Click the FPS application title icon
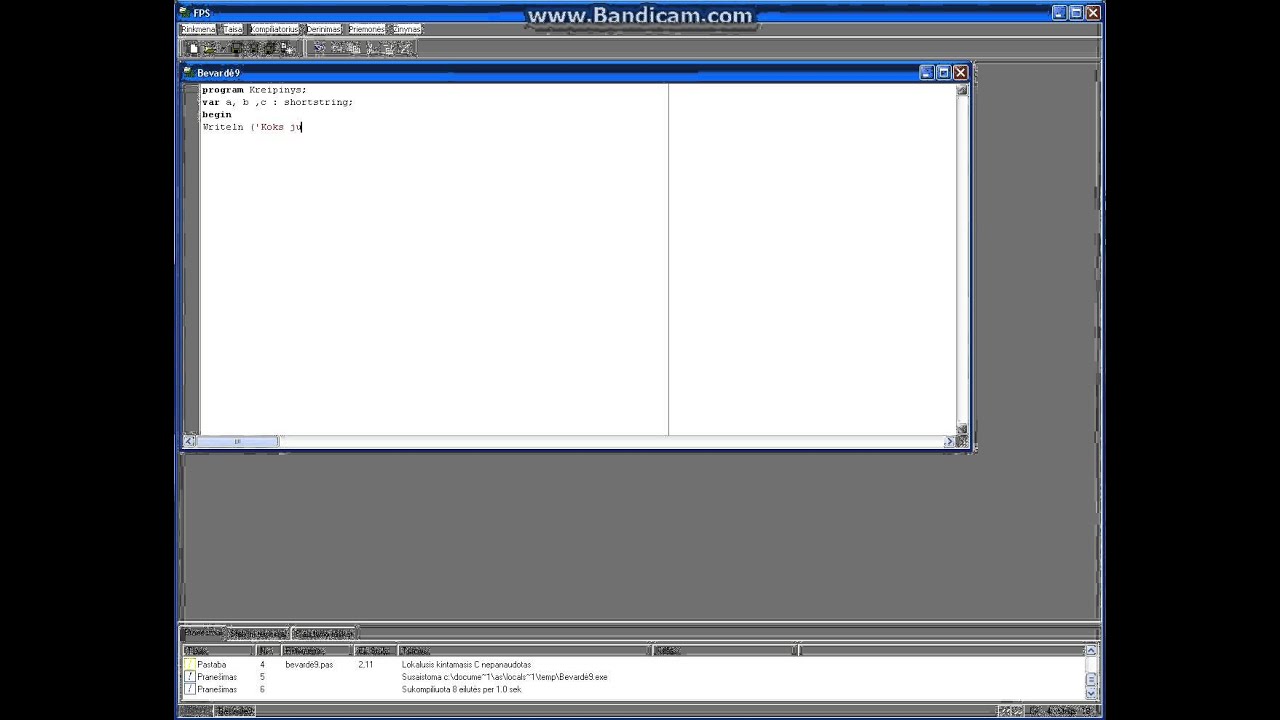 184,13
